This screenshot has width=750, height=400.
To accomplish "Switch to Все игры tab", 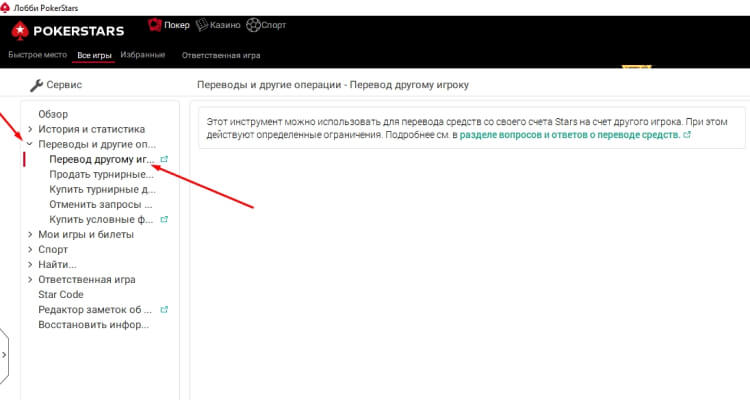I will 94,56.
